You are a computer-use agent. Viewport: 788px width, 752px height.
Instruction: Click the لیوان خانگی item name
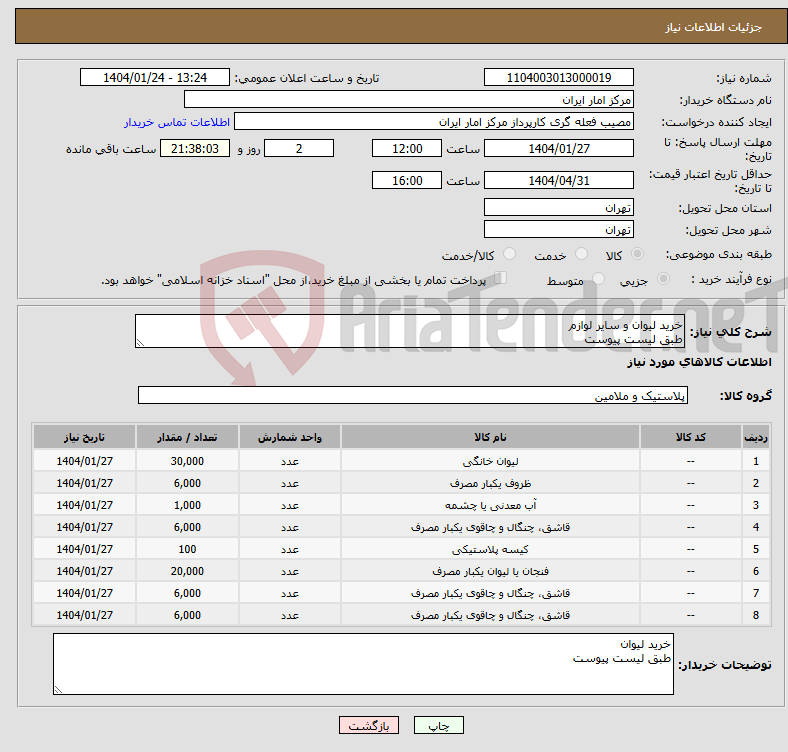point(490,461)
